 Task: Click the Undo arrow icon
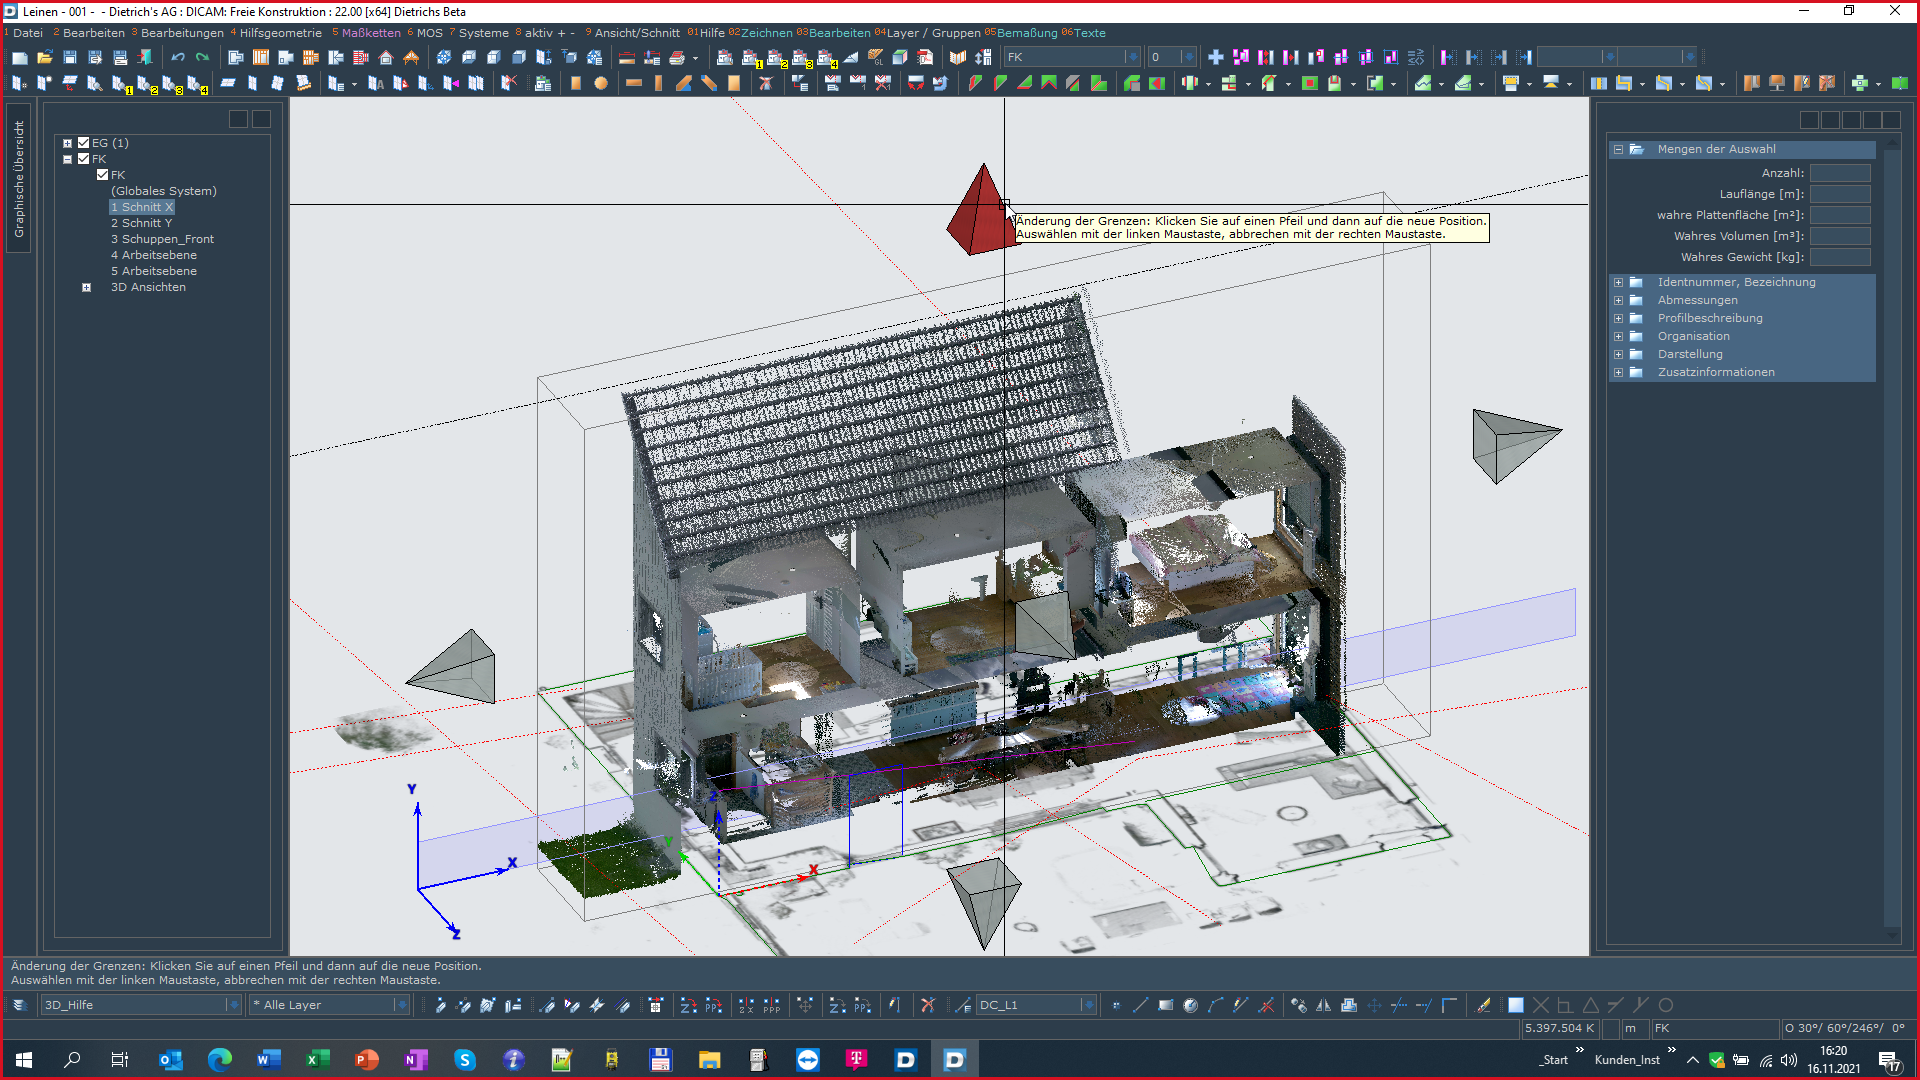[177, 57]
